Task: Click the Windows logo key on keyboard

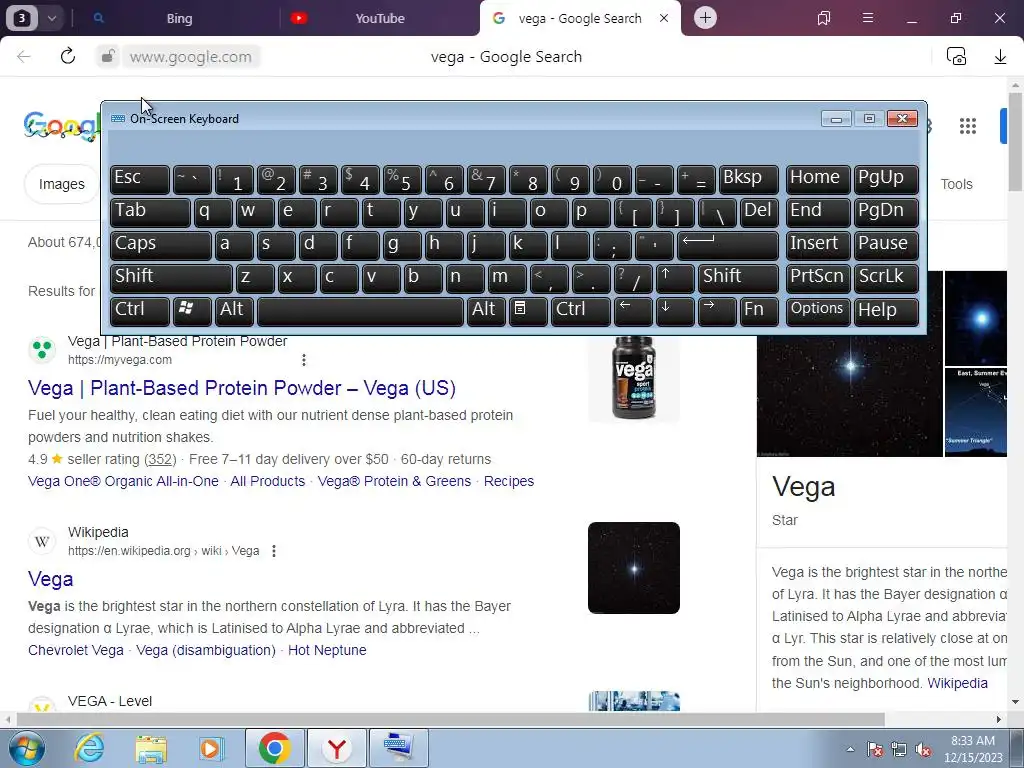Action: [x=192, y=311]
